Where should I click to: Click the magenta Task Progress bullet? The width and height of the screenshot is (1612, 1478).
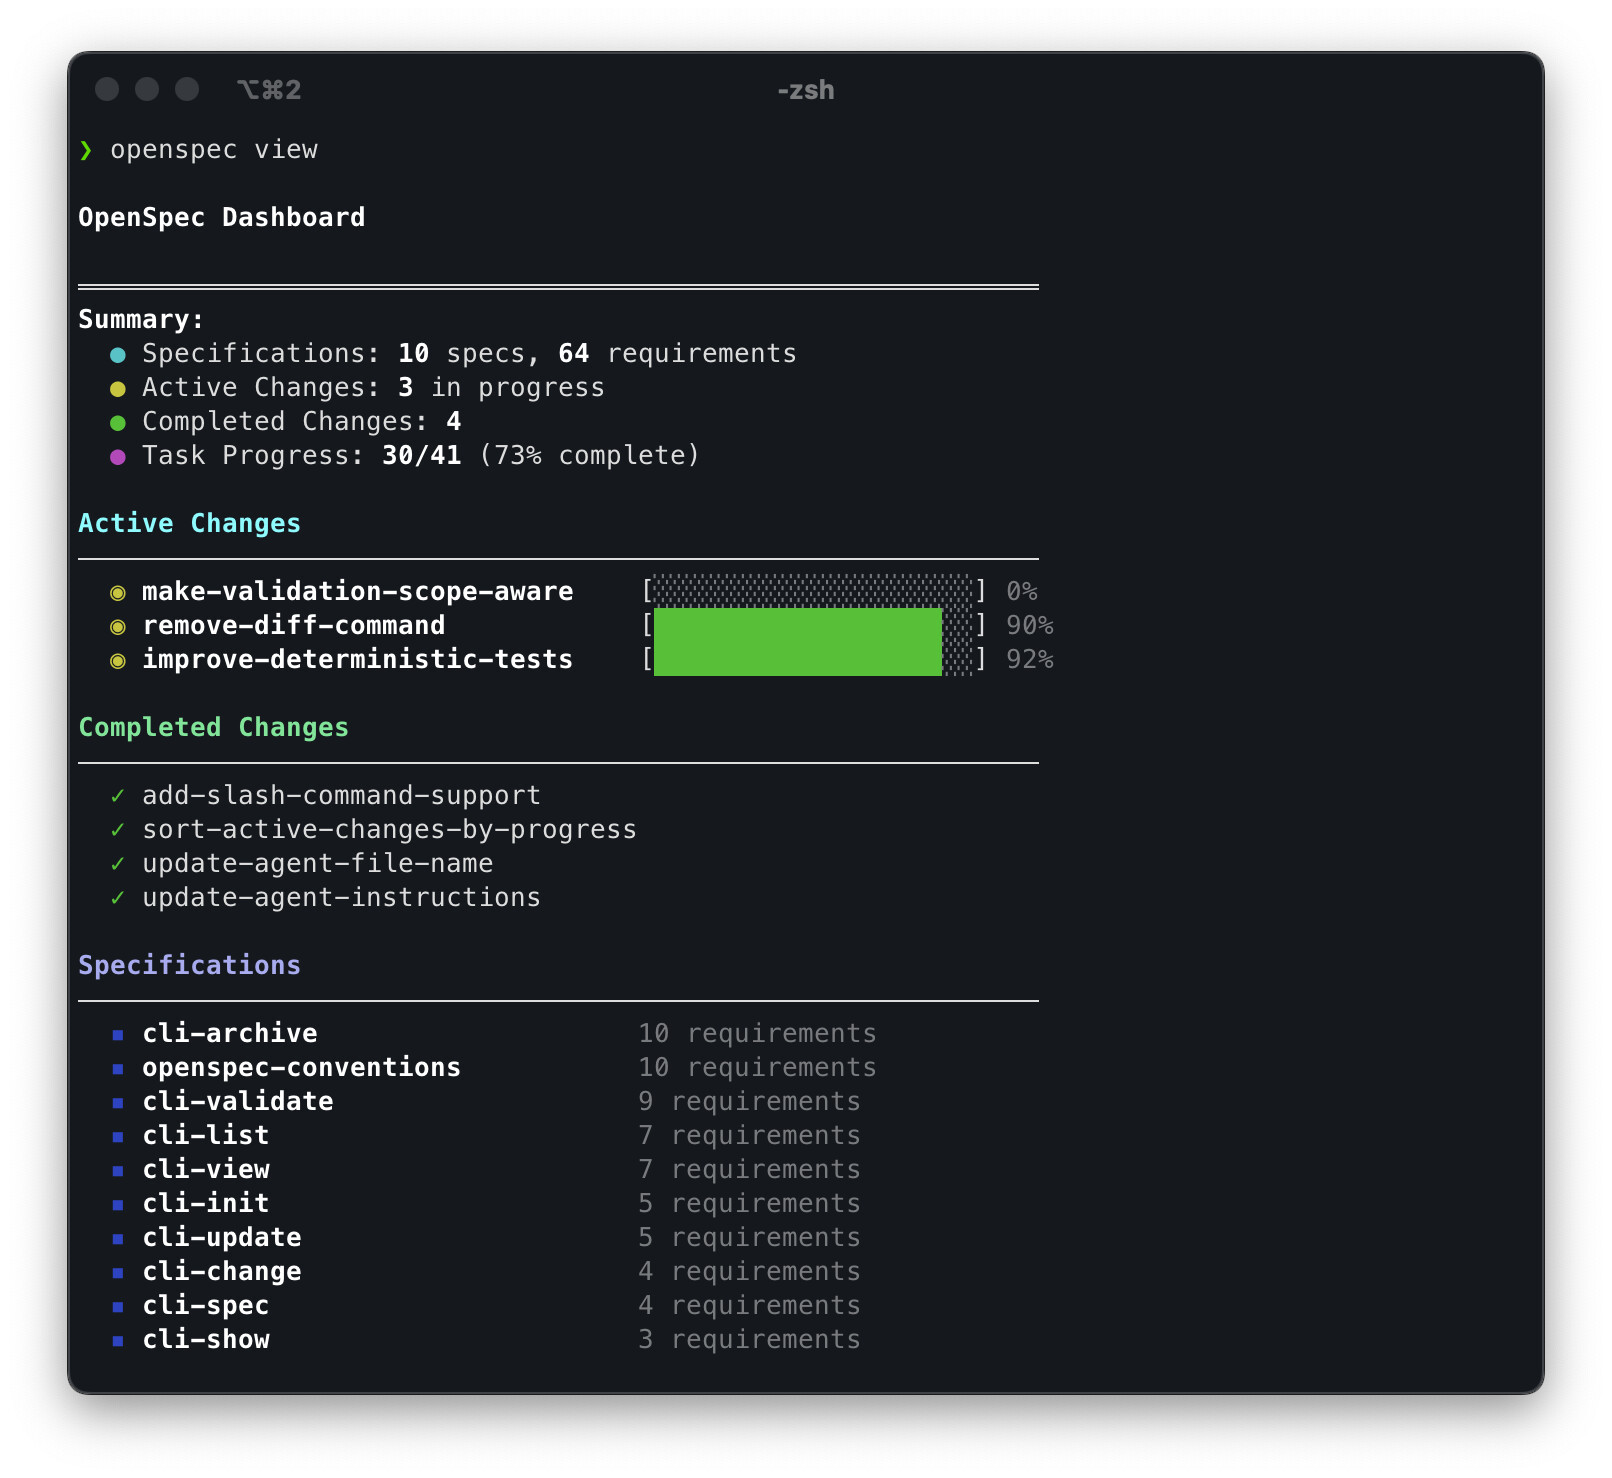[x=118, y=457]
